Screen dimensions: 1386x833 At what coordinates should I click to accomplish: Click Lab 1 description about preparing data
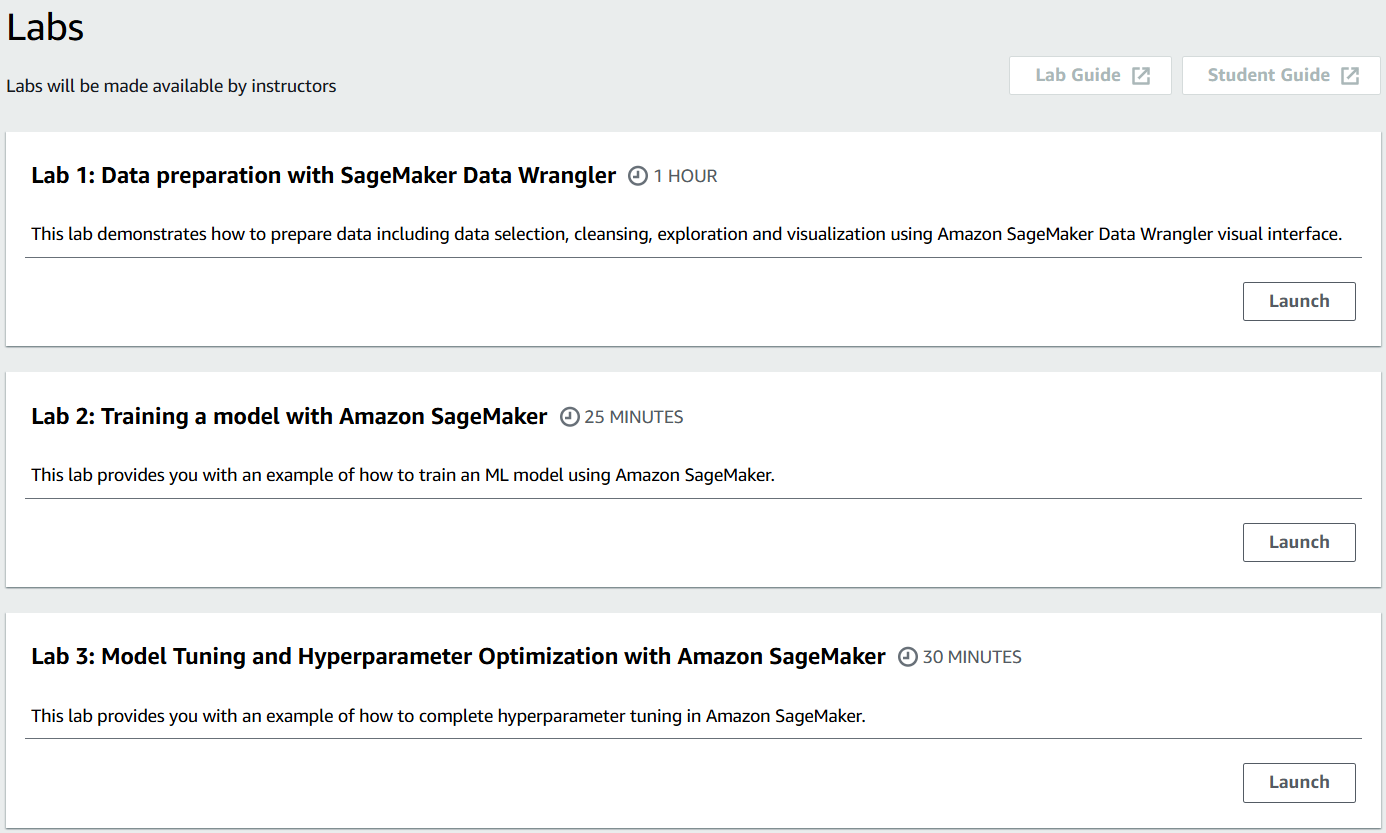(686, 234)
